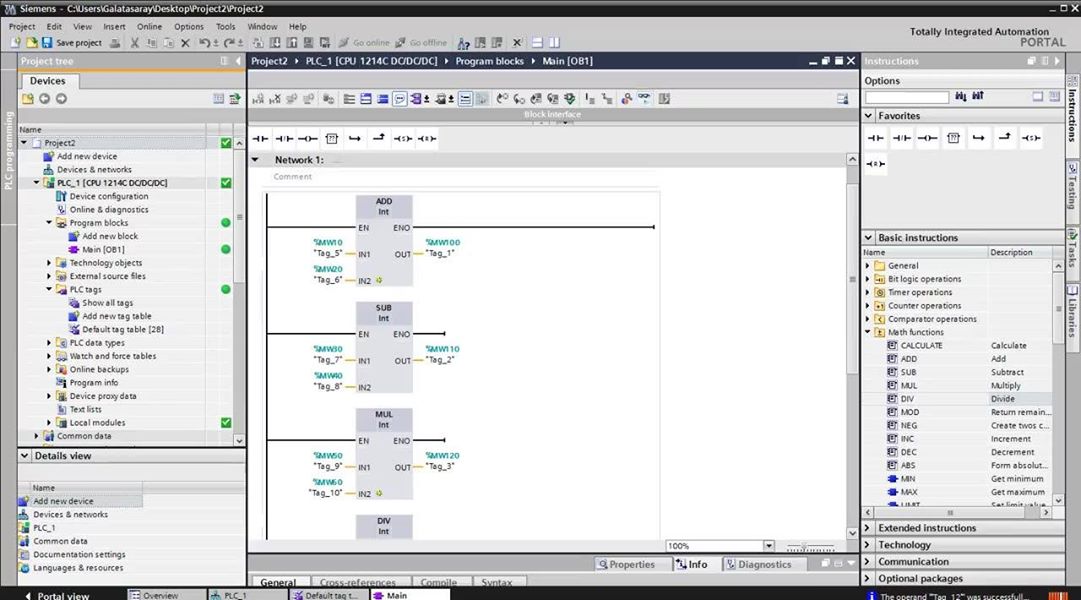
Task: Collapse the Program blocks folder
Action: (49, 223)
